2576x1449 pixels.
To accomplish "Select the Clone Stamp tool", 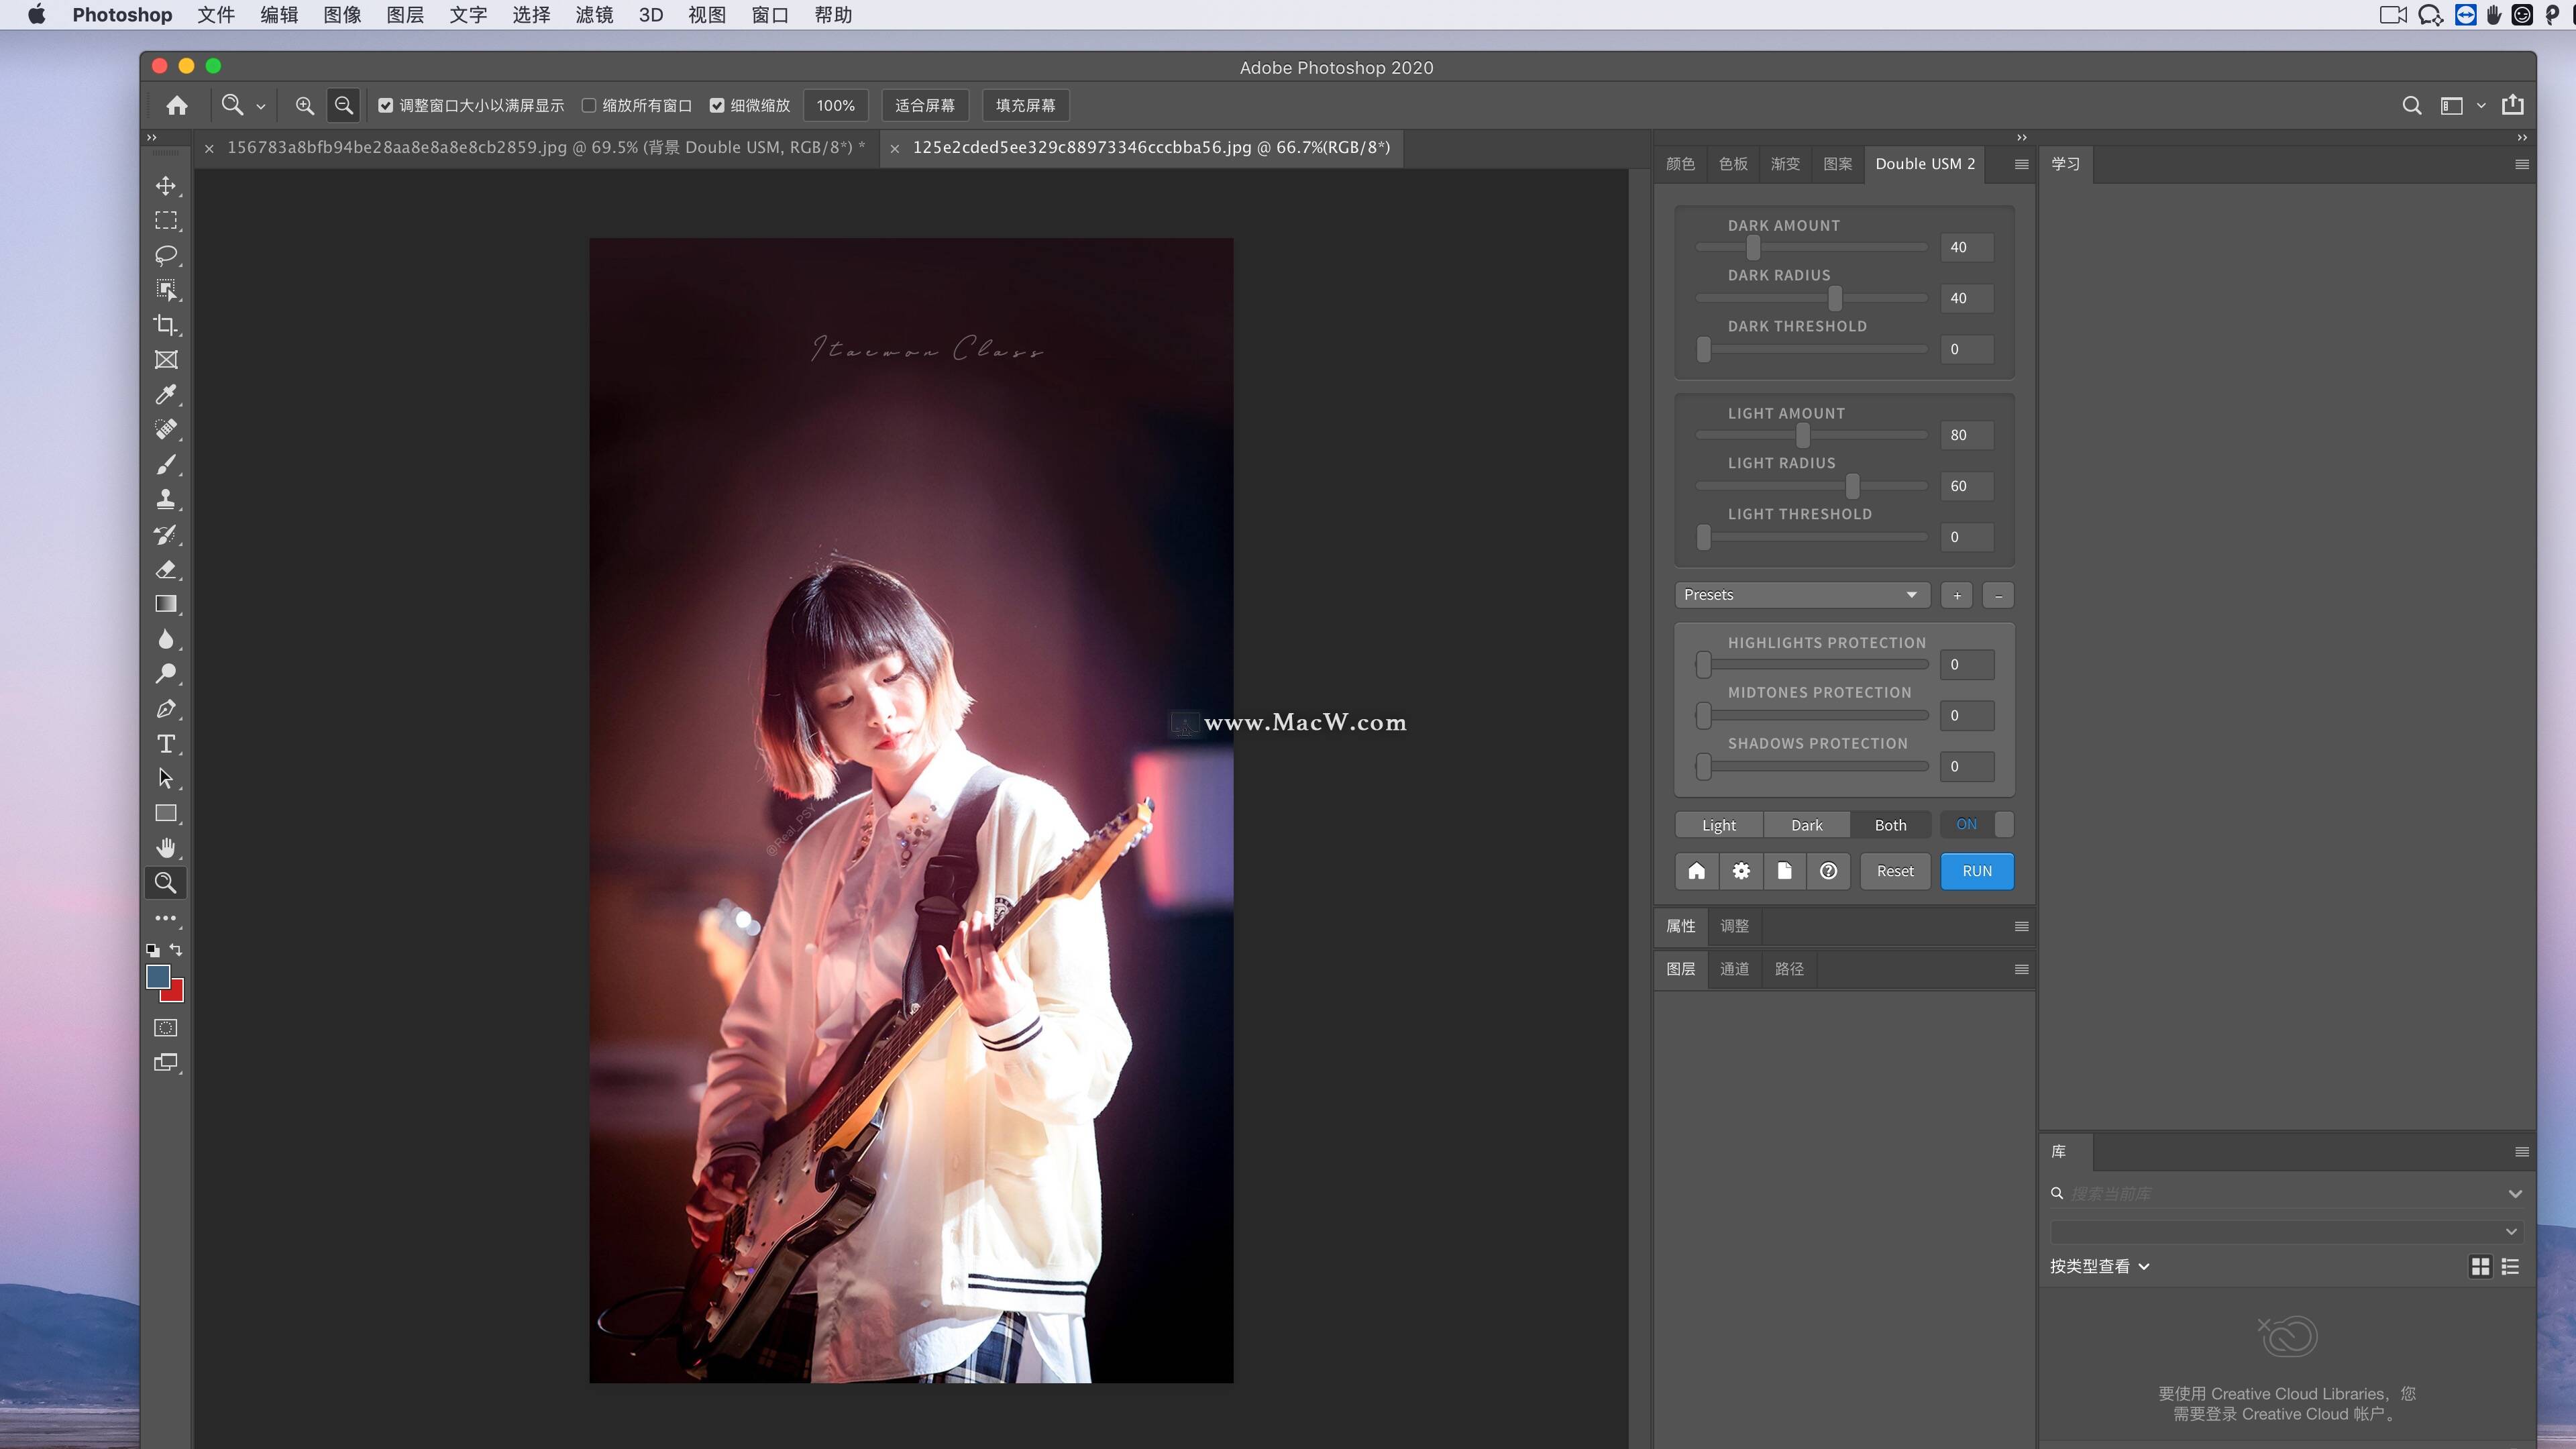I will click(x=166, y=499).
